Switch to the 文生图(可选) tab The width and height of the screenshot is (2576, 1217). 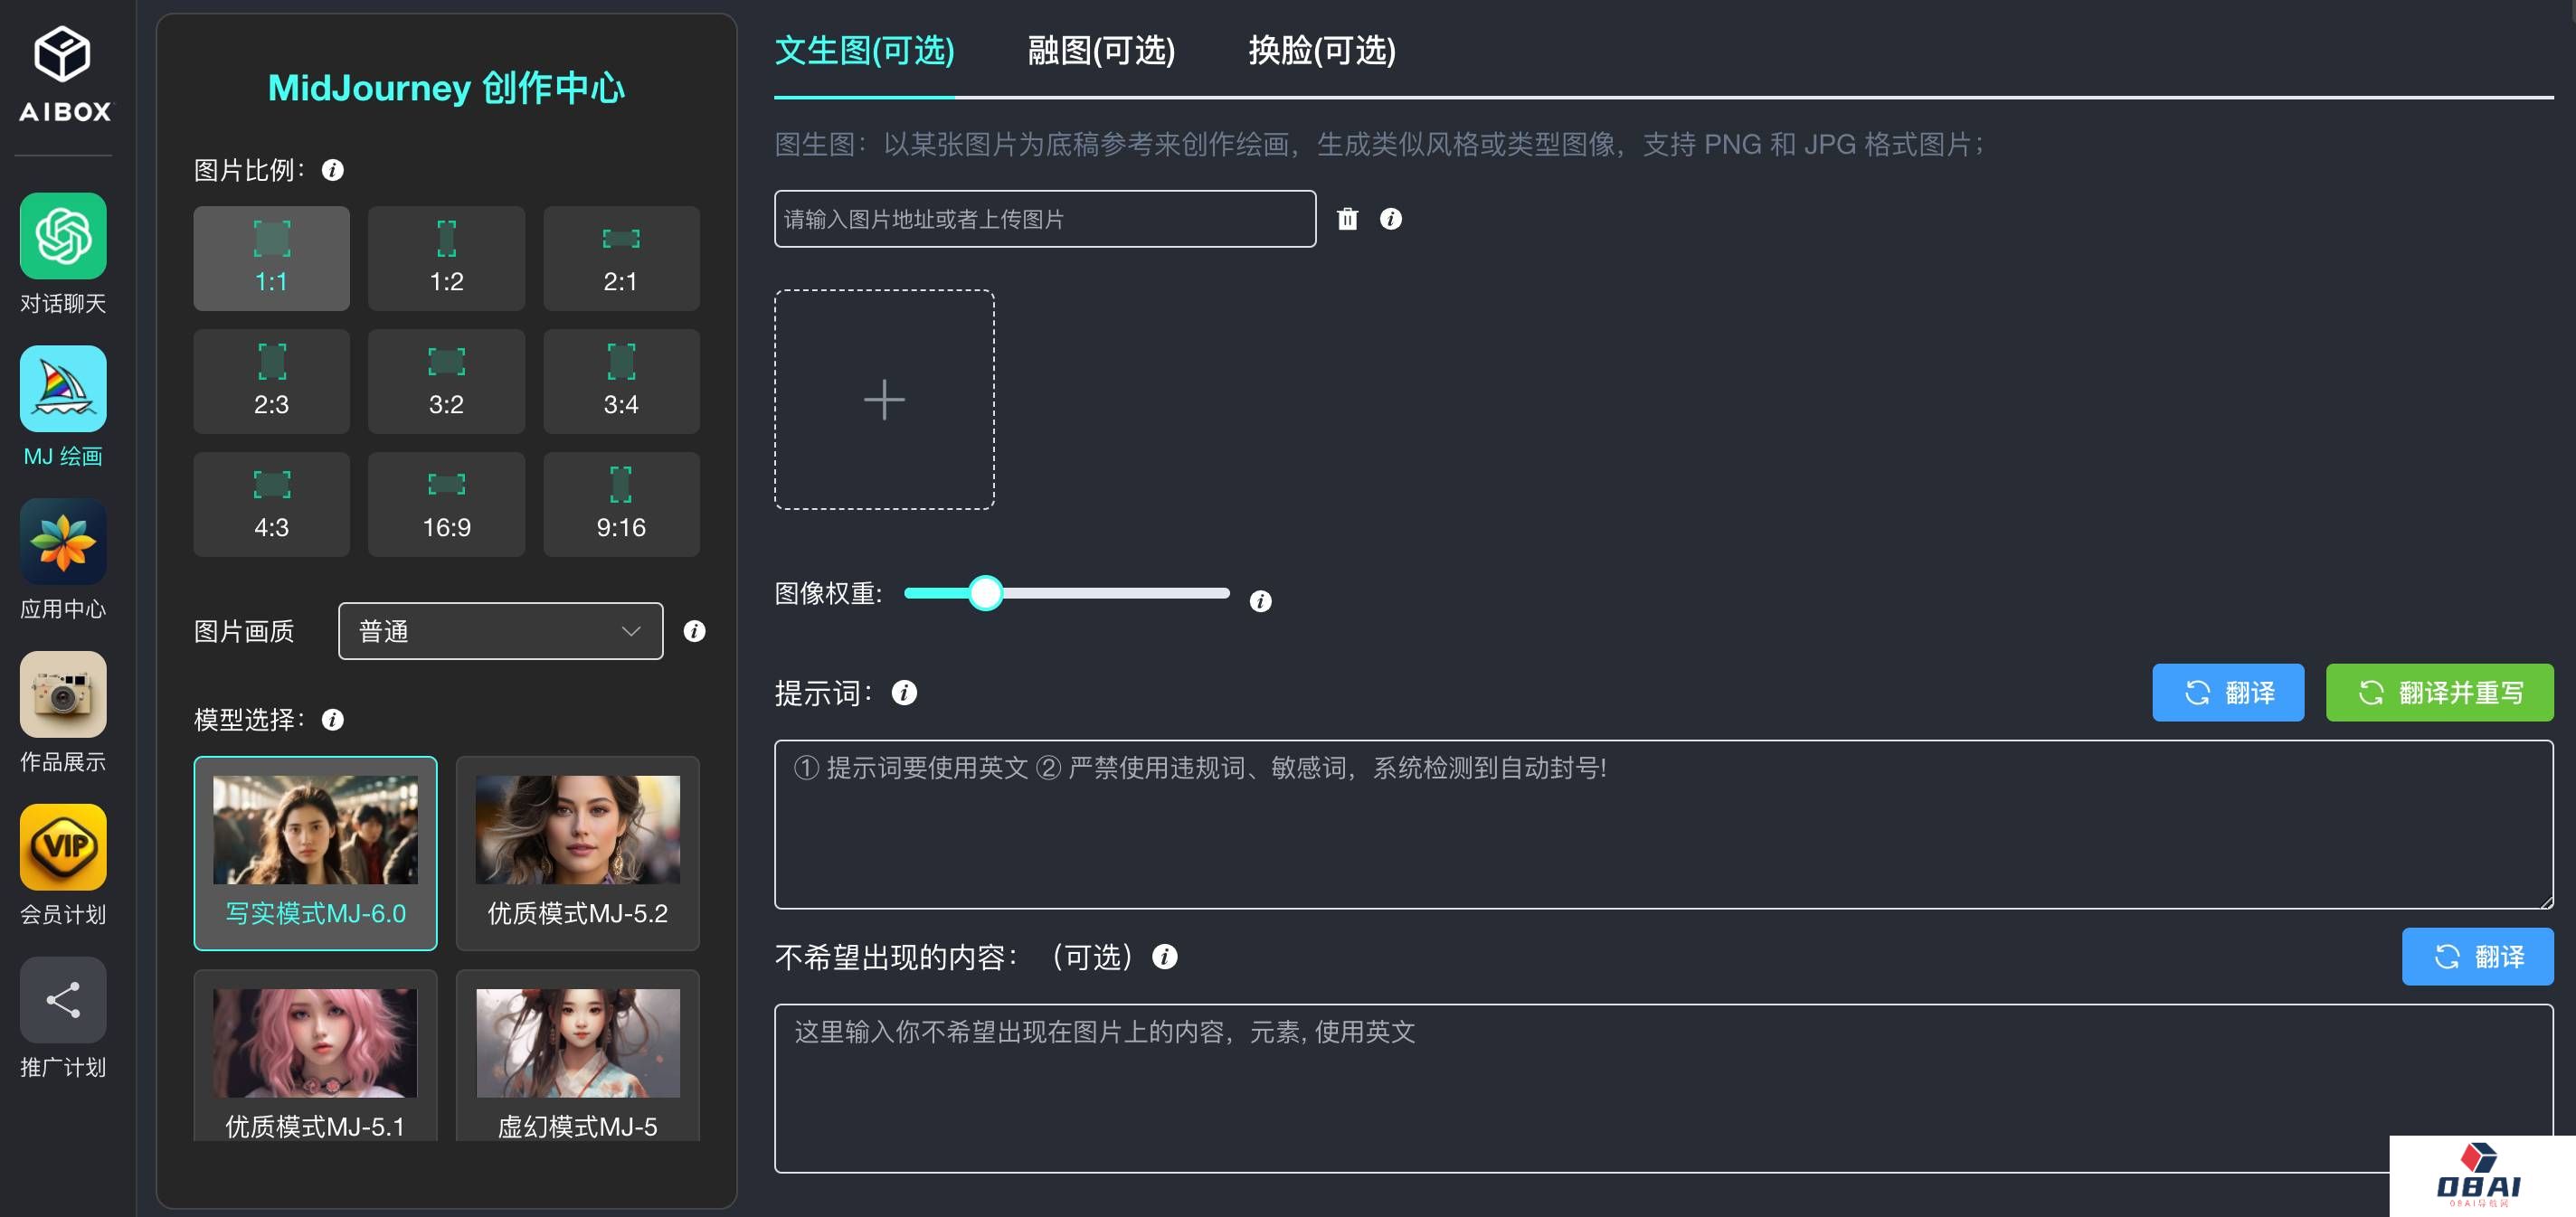[864, 50]
